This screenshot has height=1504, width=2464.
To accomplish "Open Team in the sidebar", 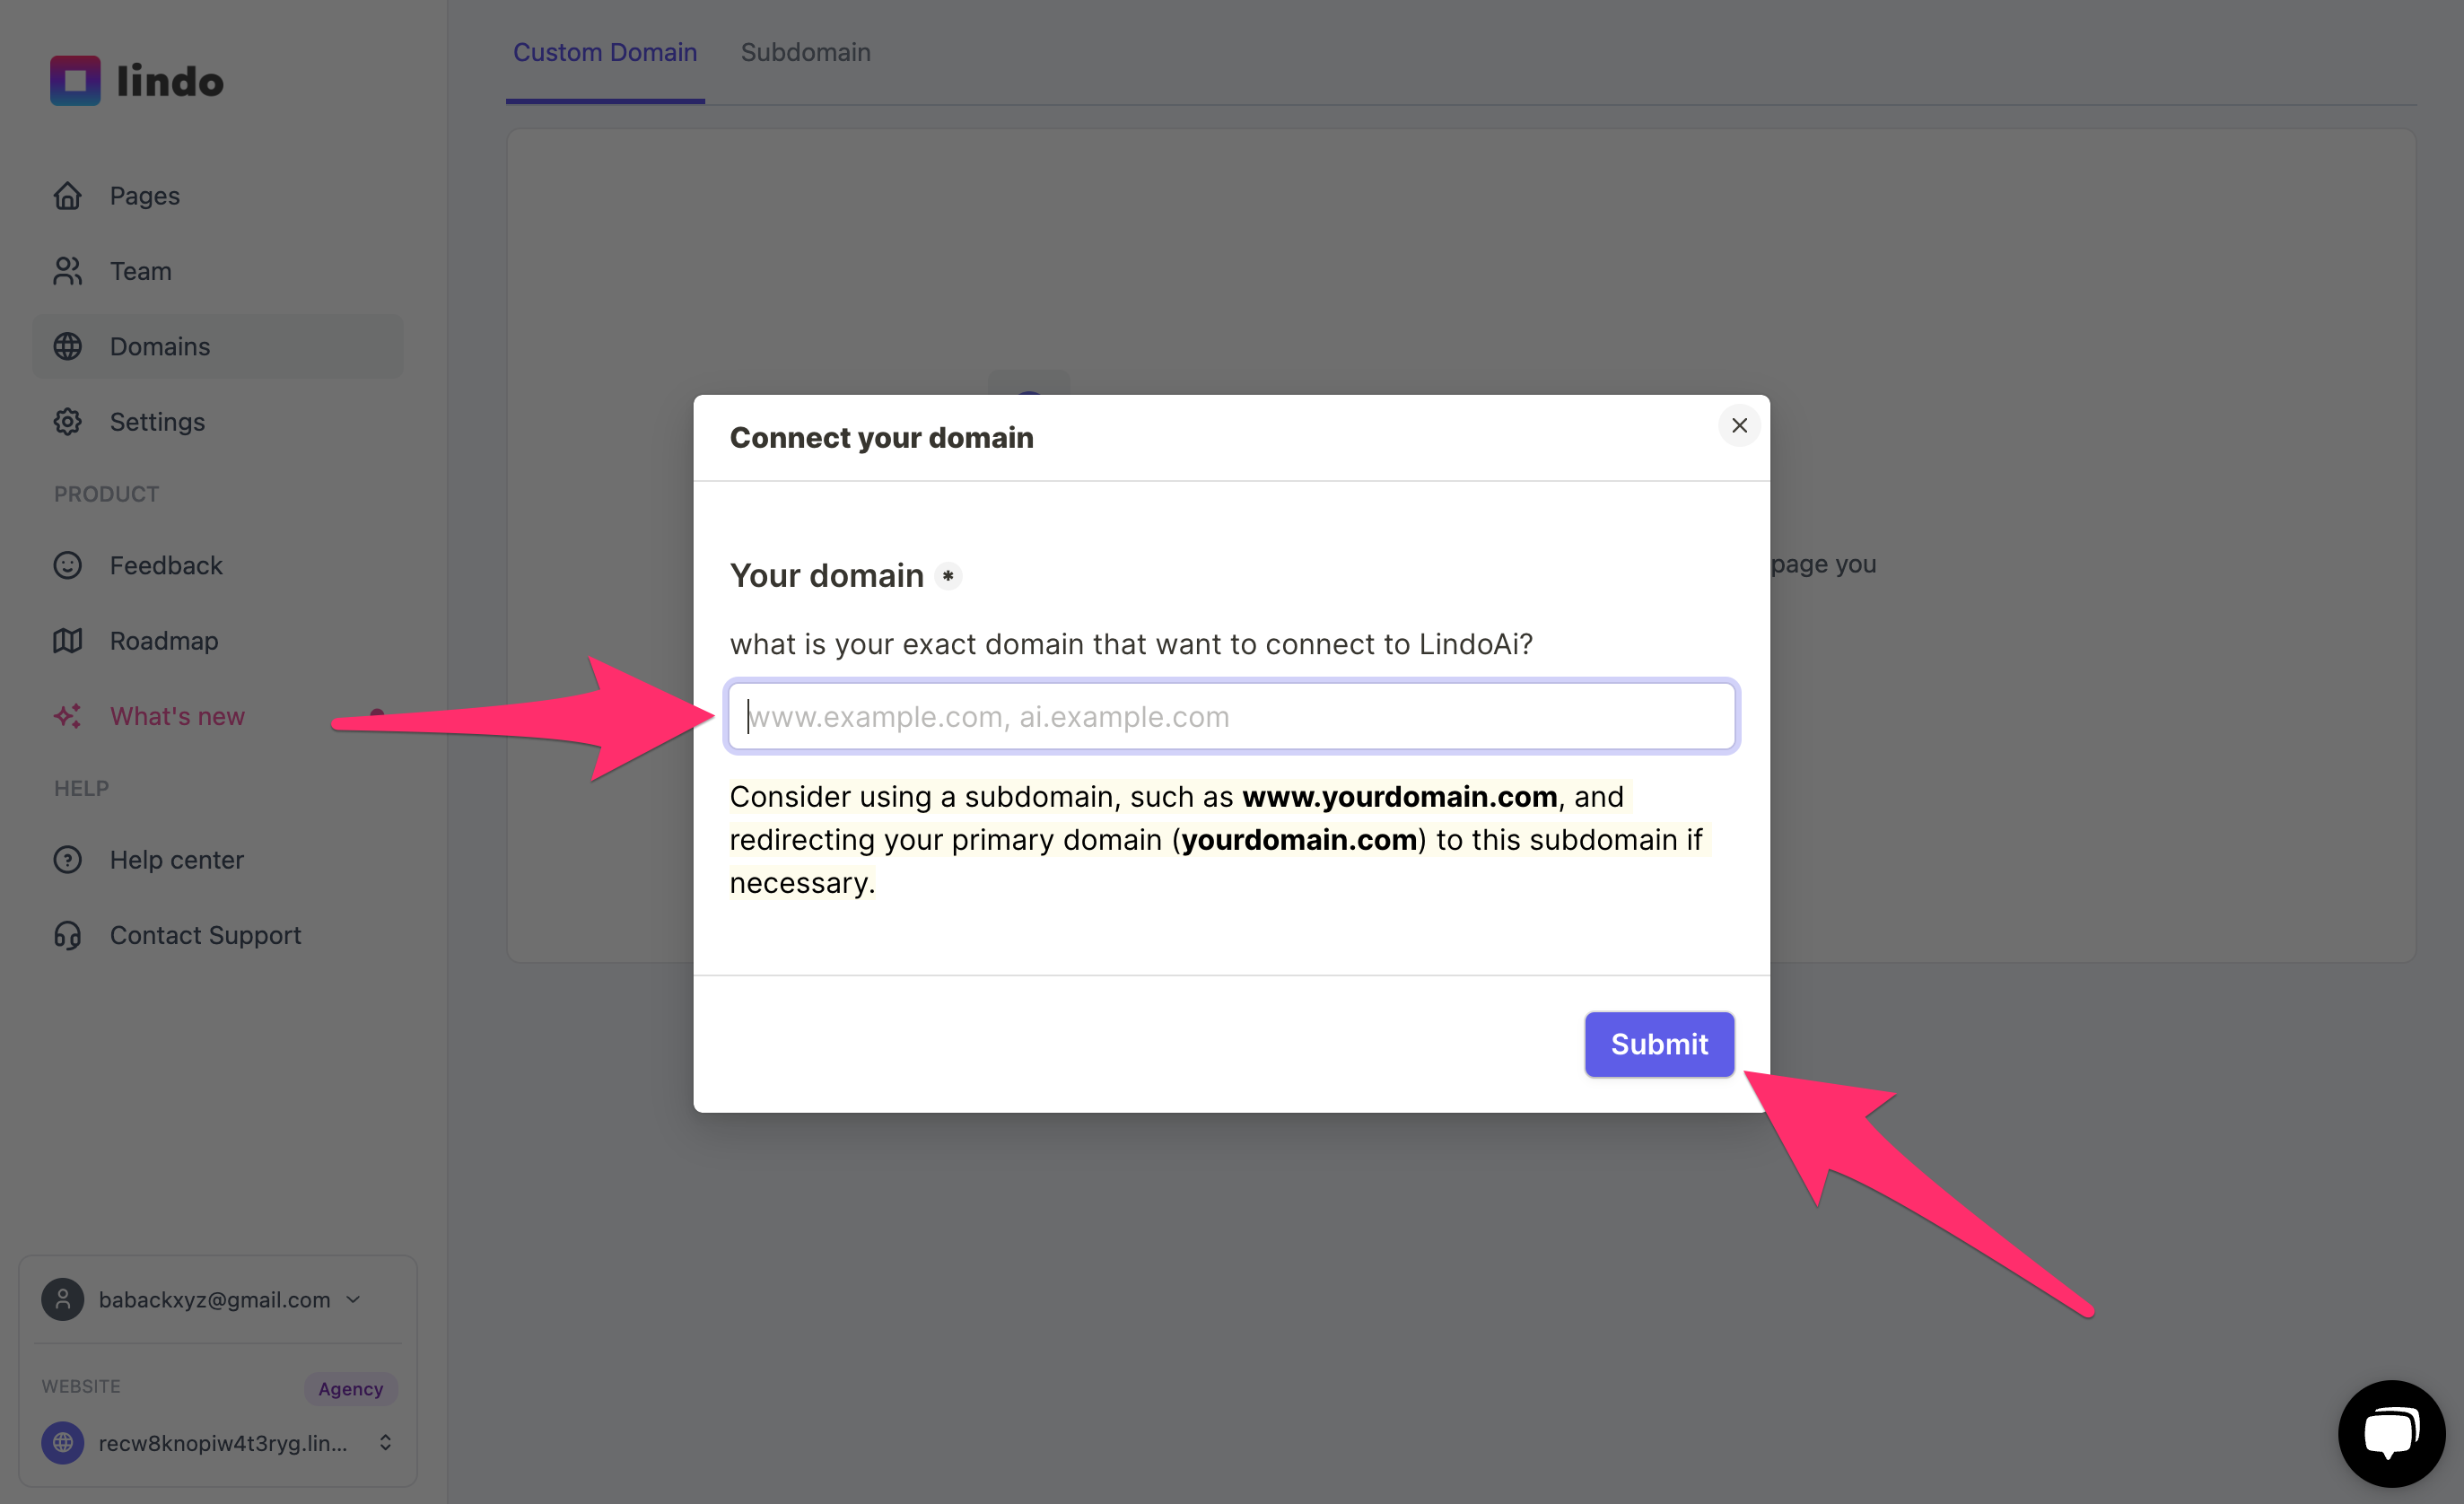I will (218, 271).
